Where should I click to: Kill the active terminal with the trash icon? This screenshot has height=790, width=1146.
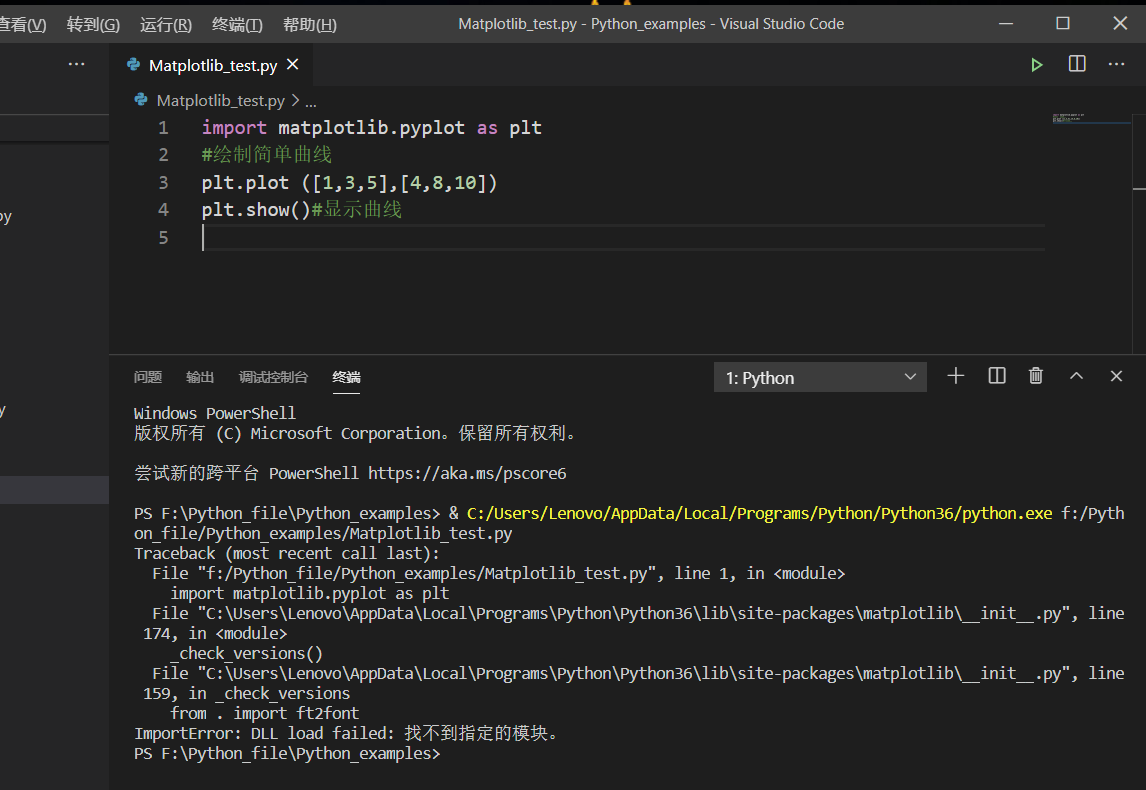pyautogui.click(x=1036, y=376)
